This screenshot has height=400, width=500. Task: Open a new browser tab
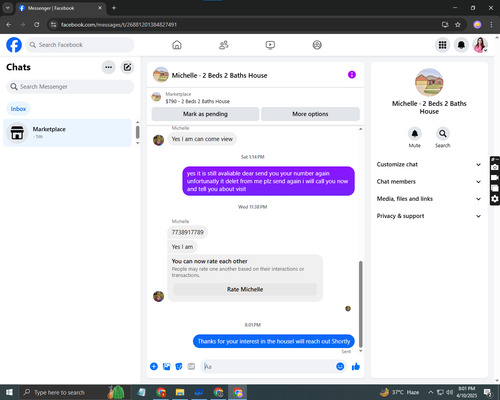pos(114,8)
